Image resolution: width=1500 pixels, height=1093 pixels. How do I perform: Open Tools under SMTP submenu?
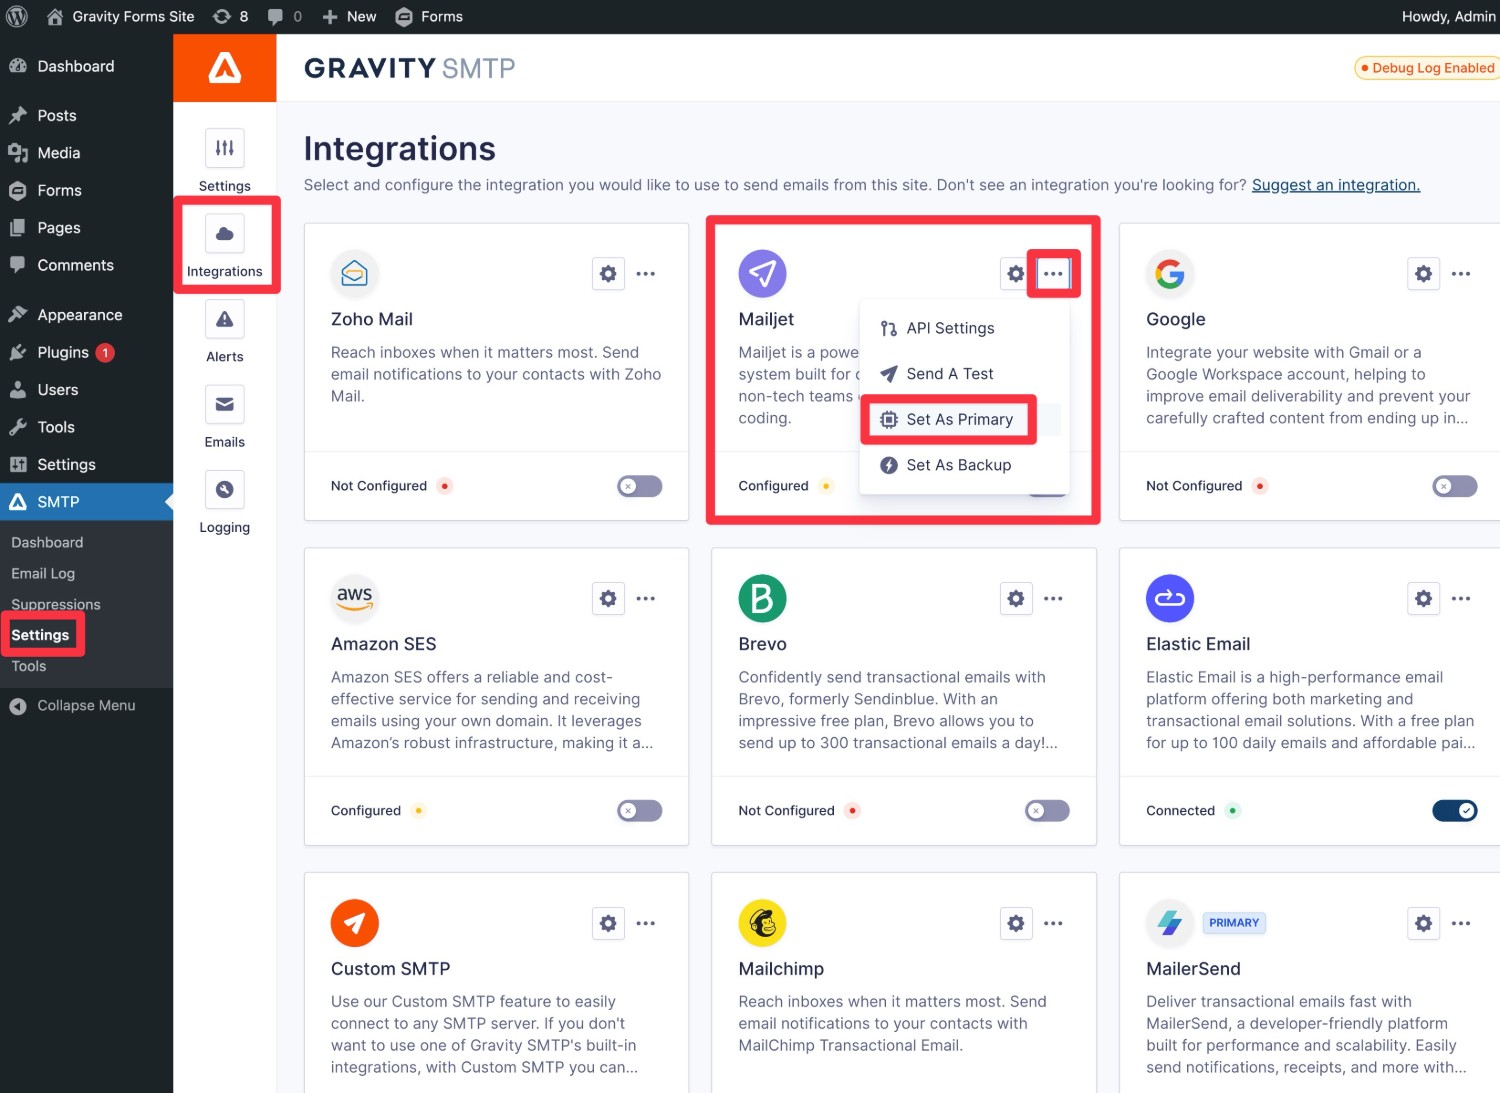29,666
